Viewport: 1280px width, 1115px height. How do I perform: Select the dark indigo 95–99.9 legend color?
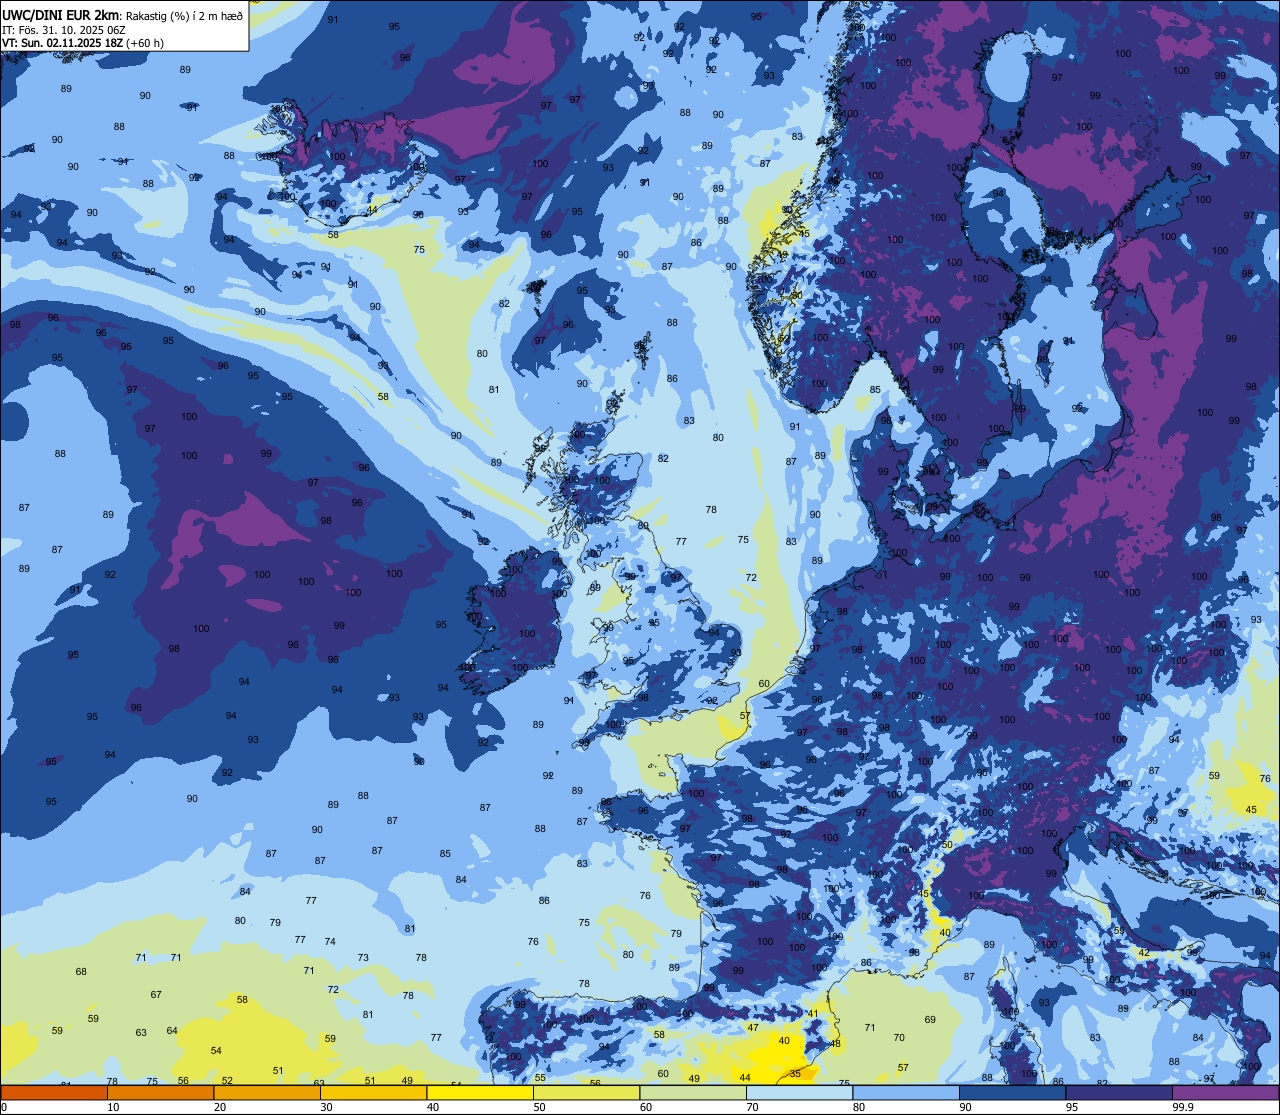(x=1119, y=1093)
